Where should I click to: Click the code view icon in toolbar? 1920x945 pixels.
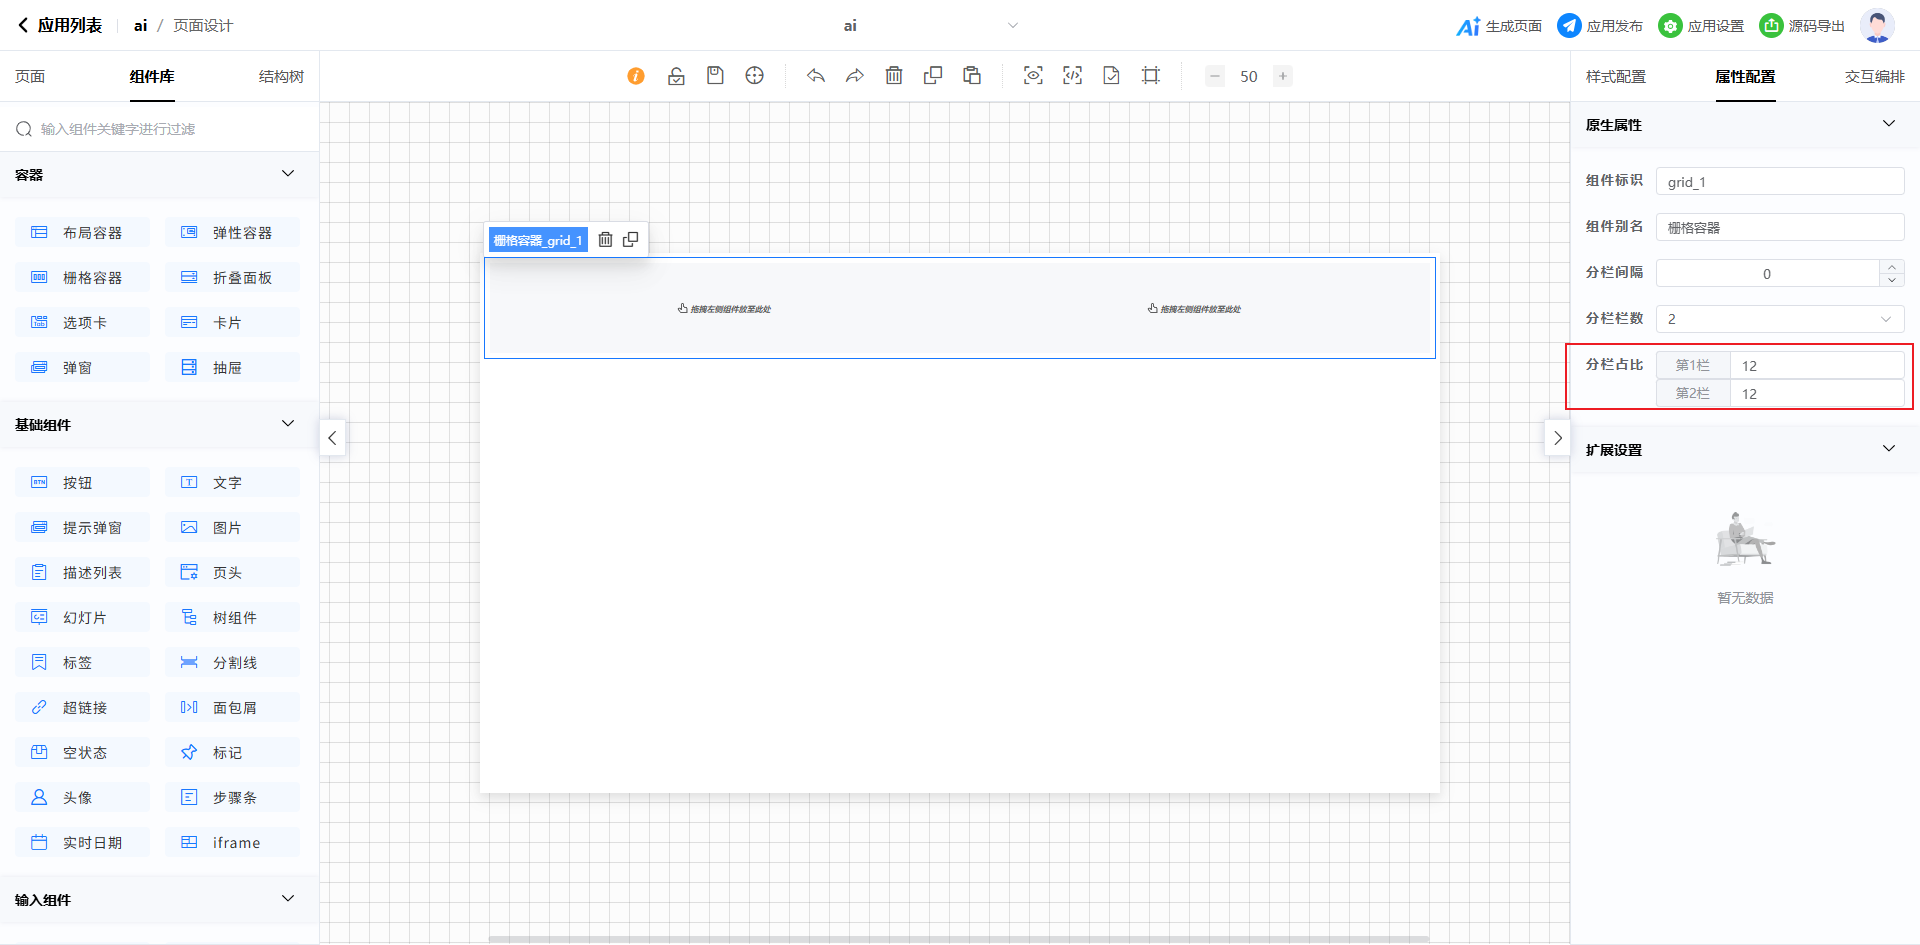pos(1072,76)
